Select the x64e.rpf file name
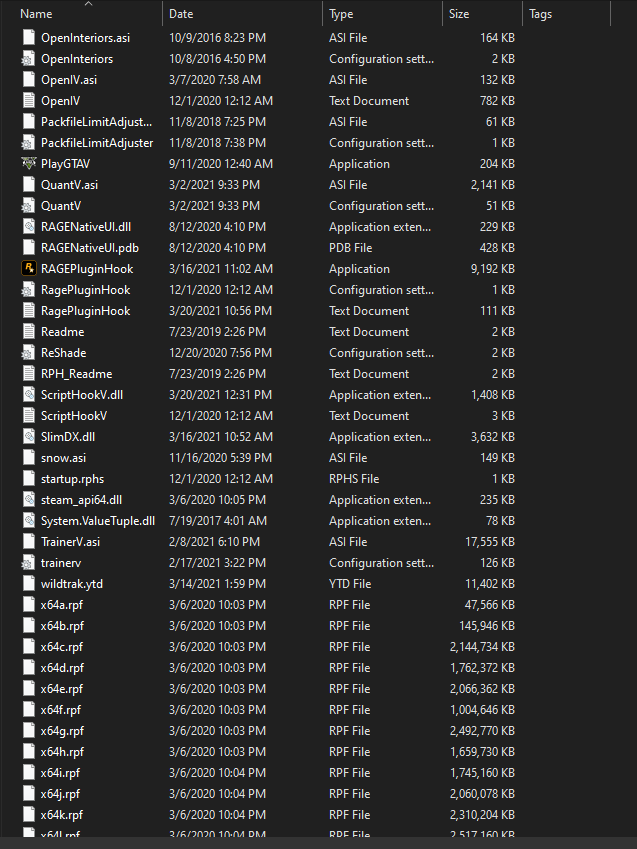This screenshot has width=637, height=849. click(x=62, y=689)
